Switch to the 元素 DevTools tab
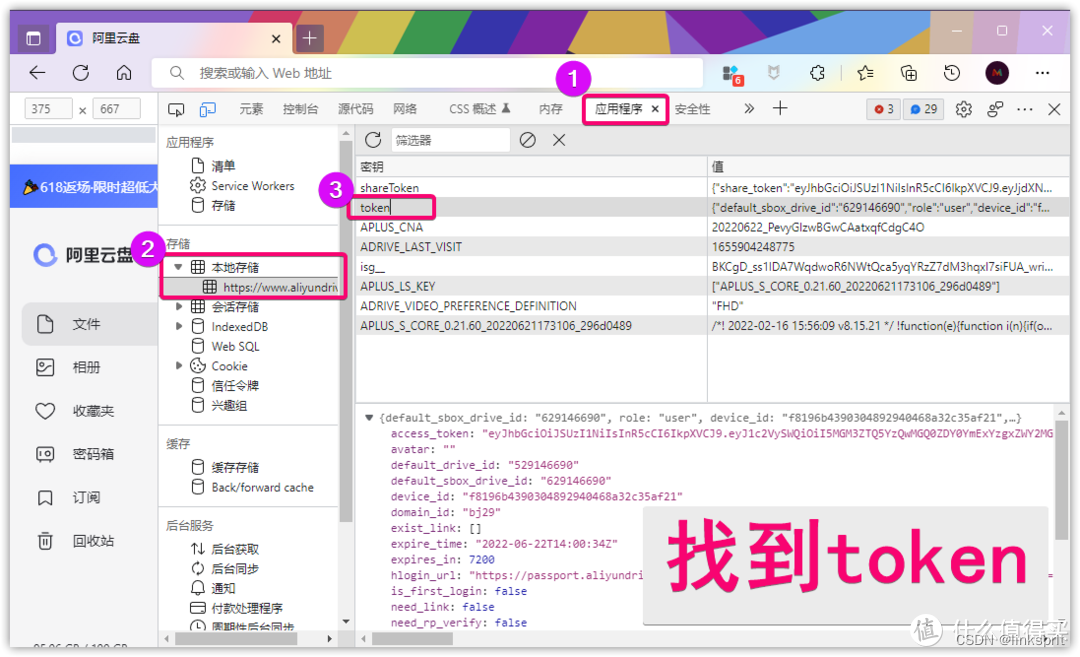 pos(251,109)
